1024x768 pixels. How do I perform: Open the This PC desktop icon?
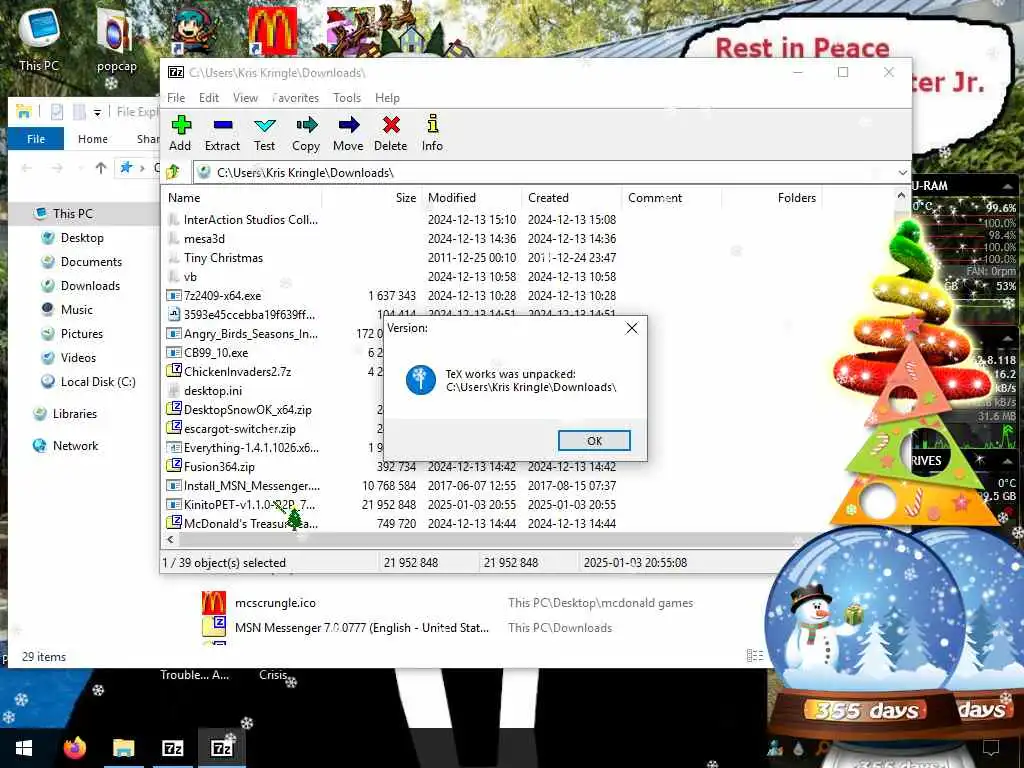point(39,39)
